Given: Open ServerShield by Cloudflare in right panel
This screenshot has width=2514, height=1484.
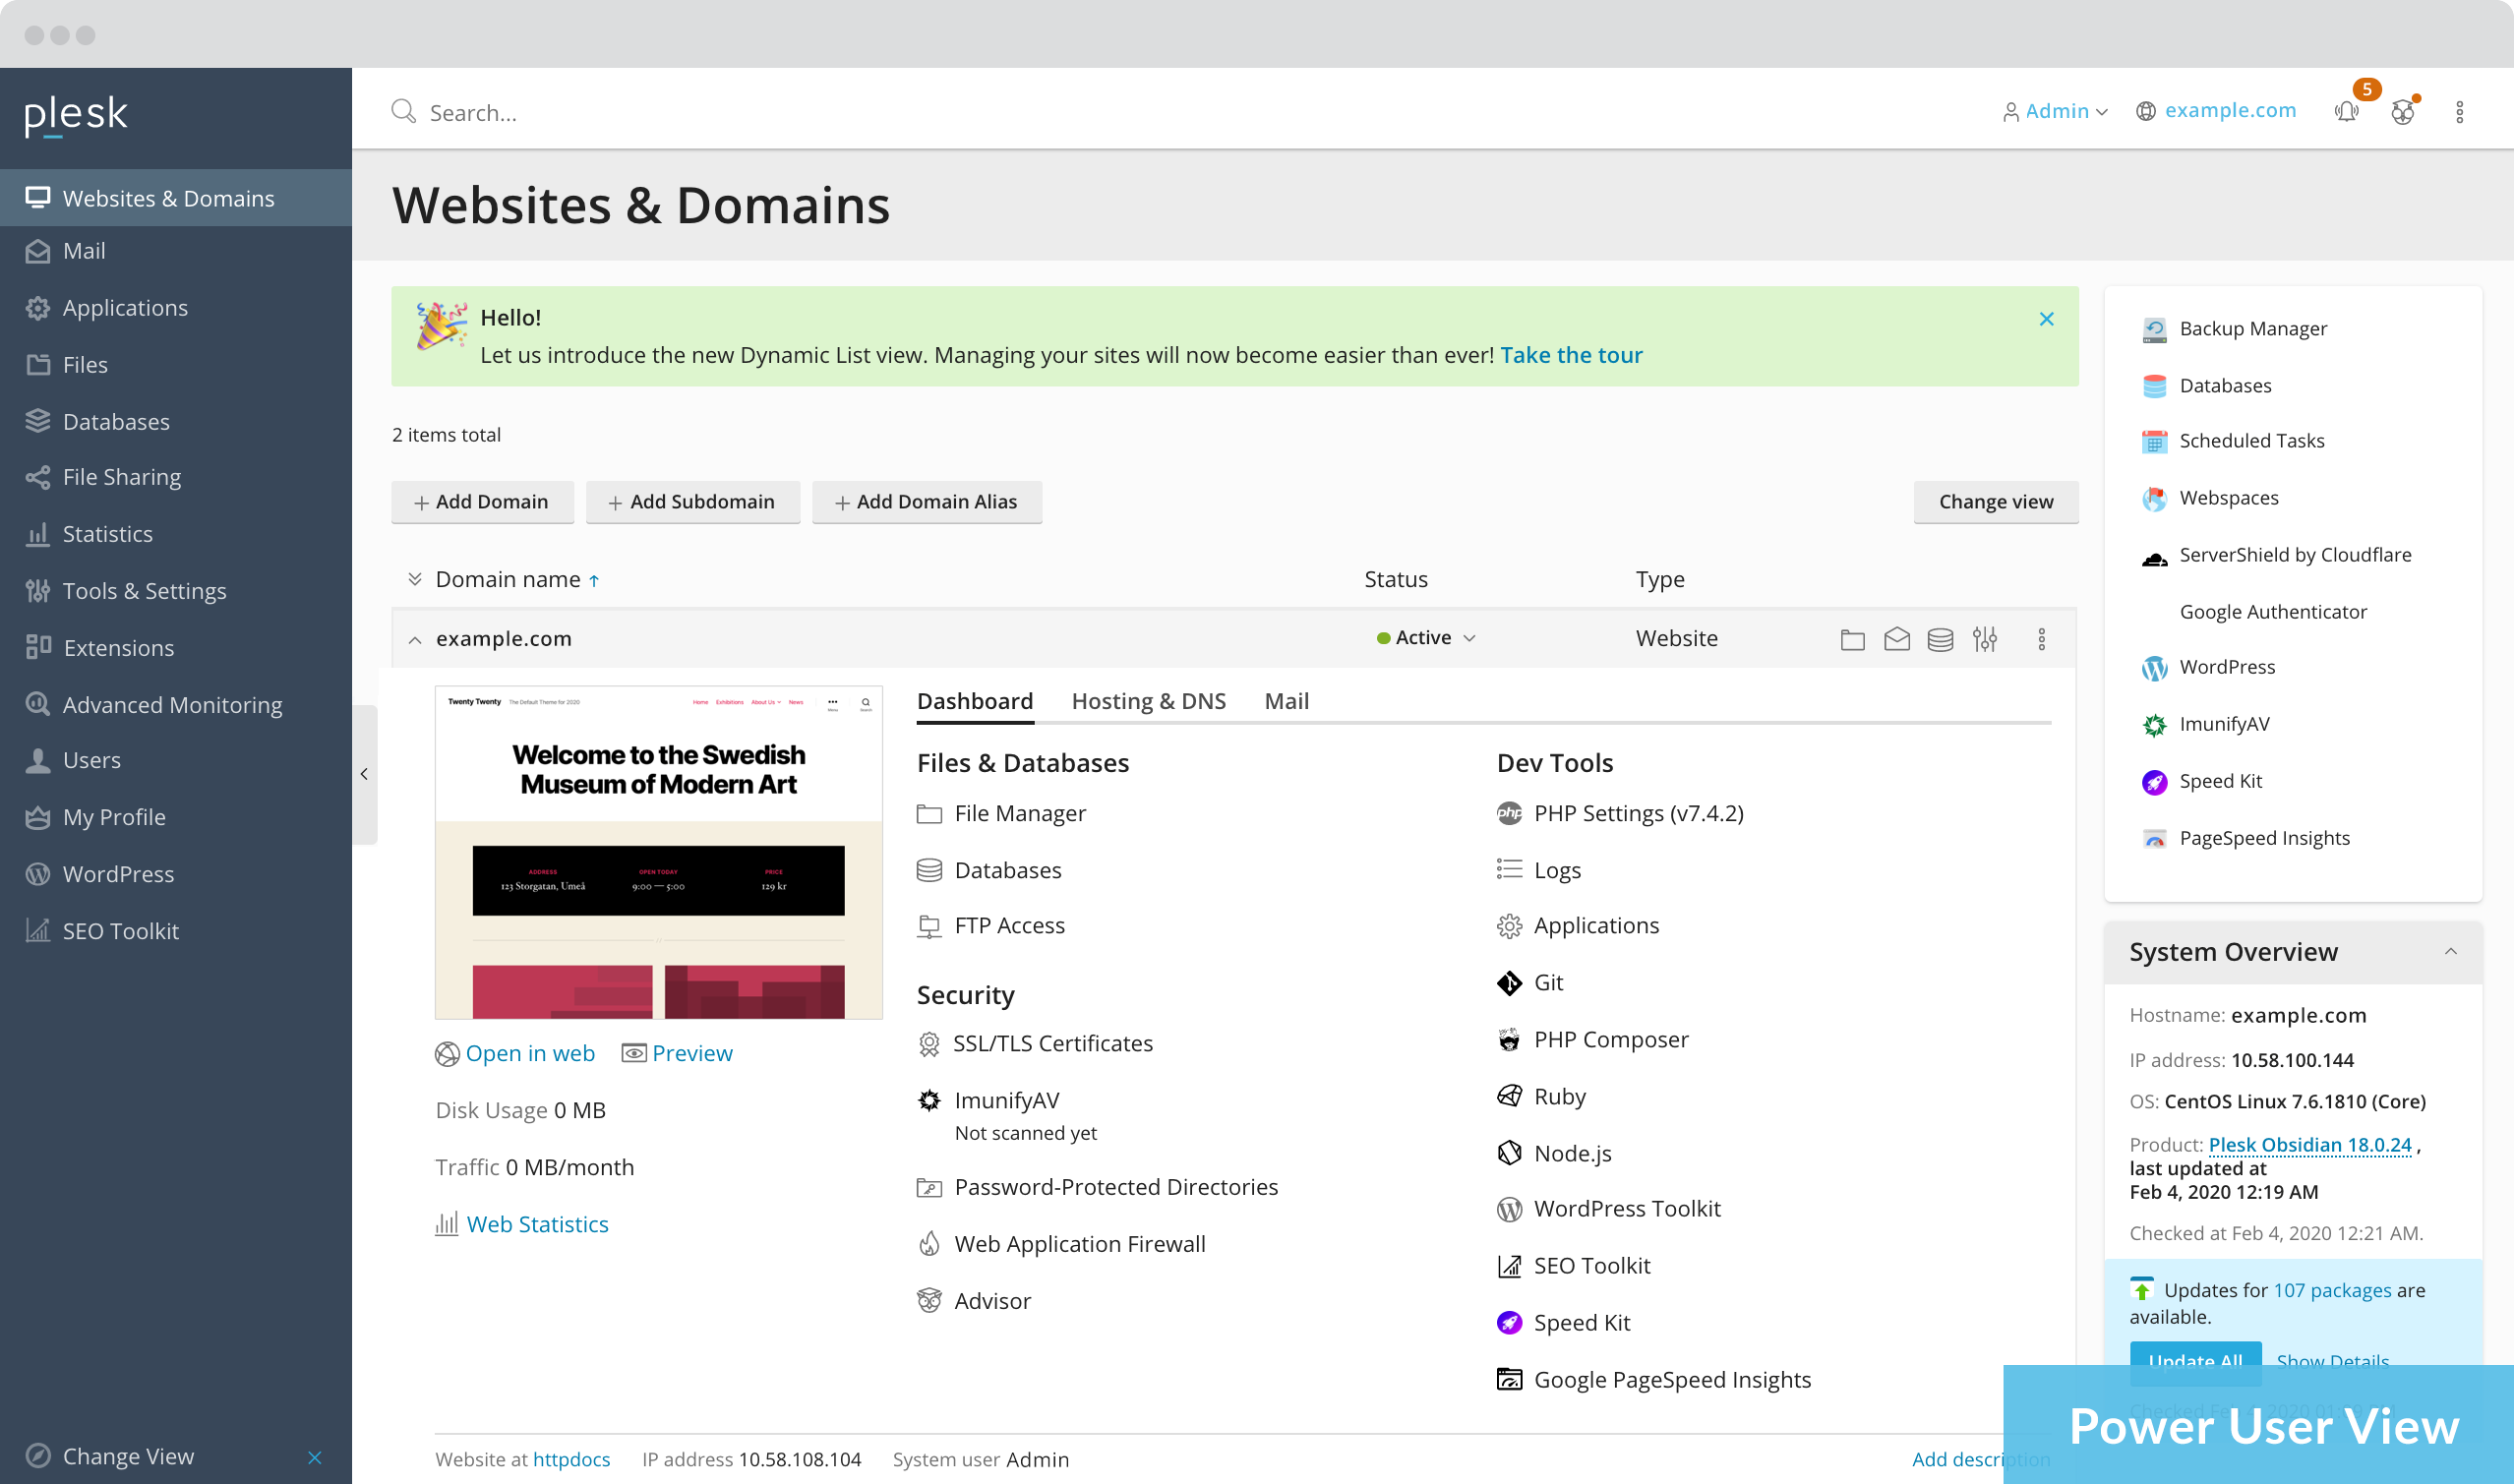Looking at the screenshot, I should [x=2295, y=555].
